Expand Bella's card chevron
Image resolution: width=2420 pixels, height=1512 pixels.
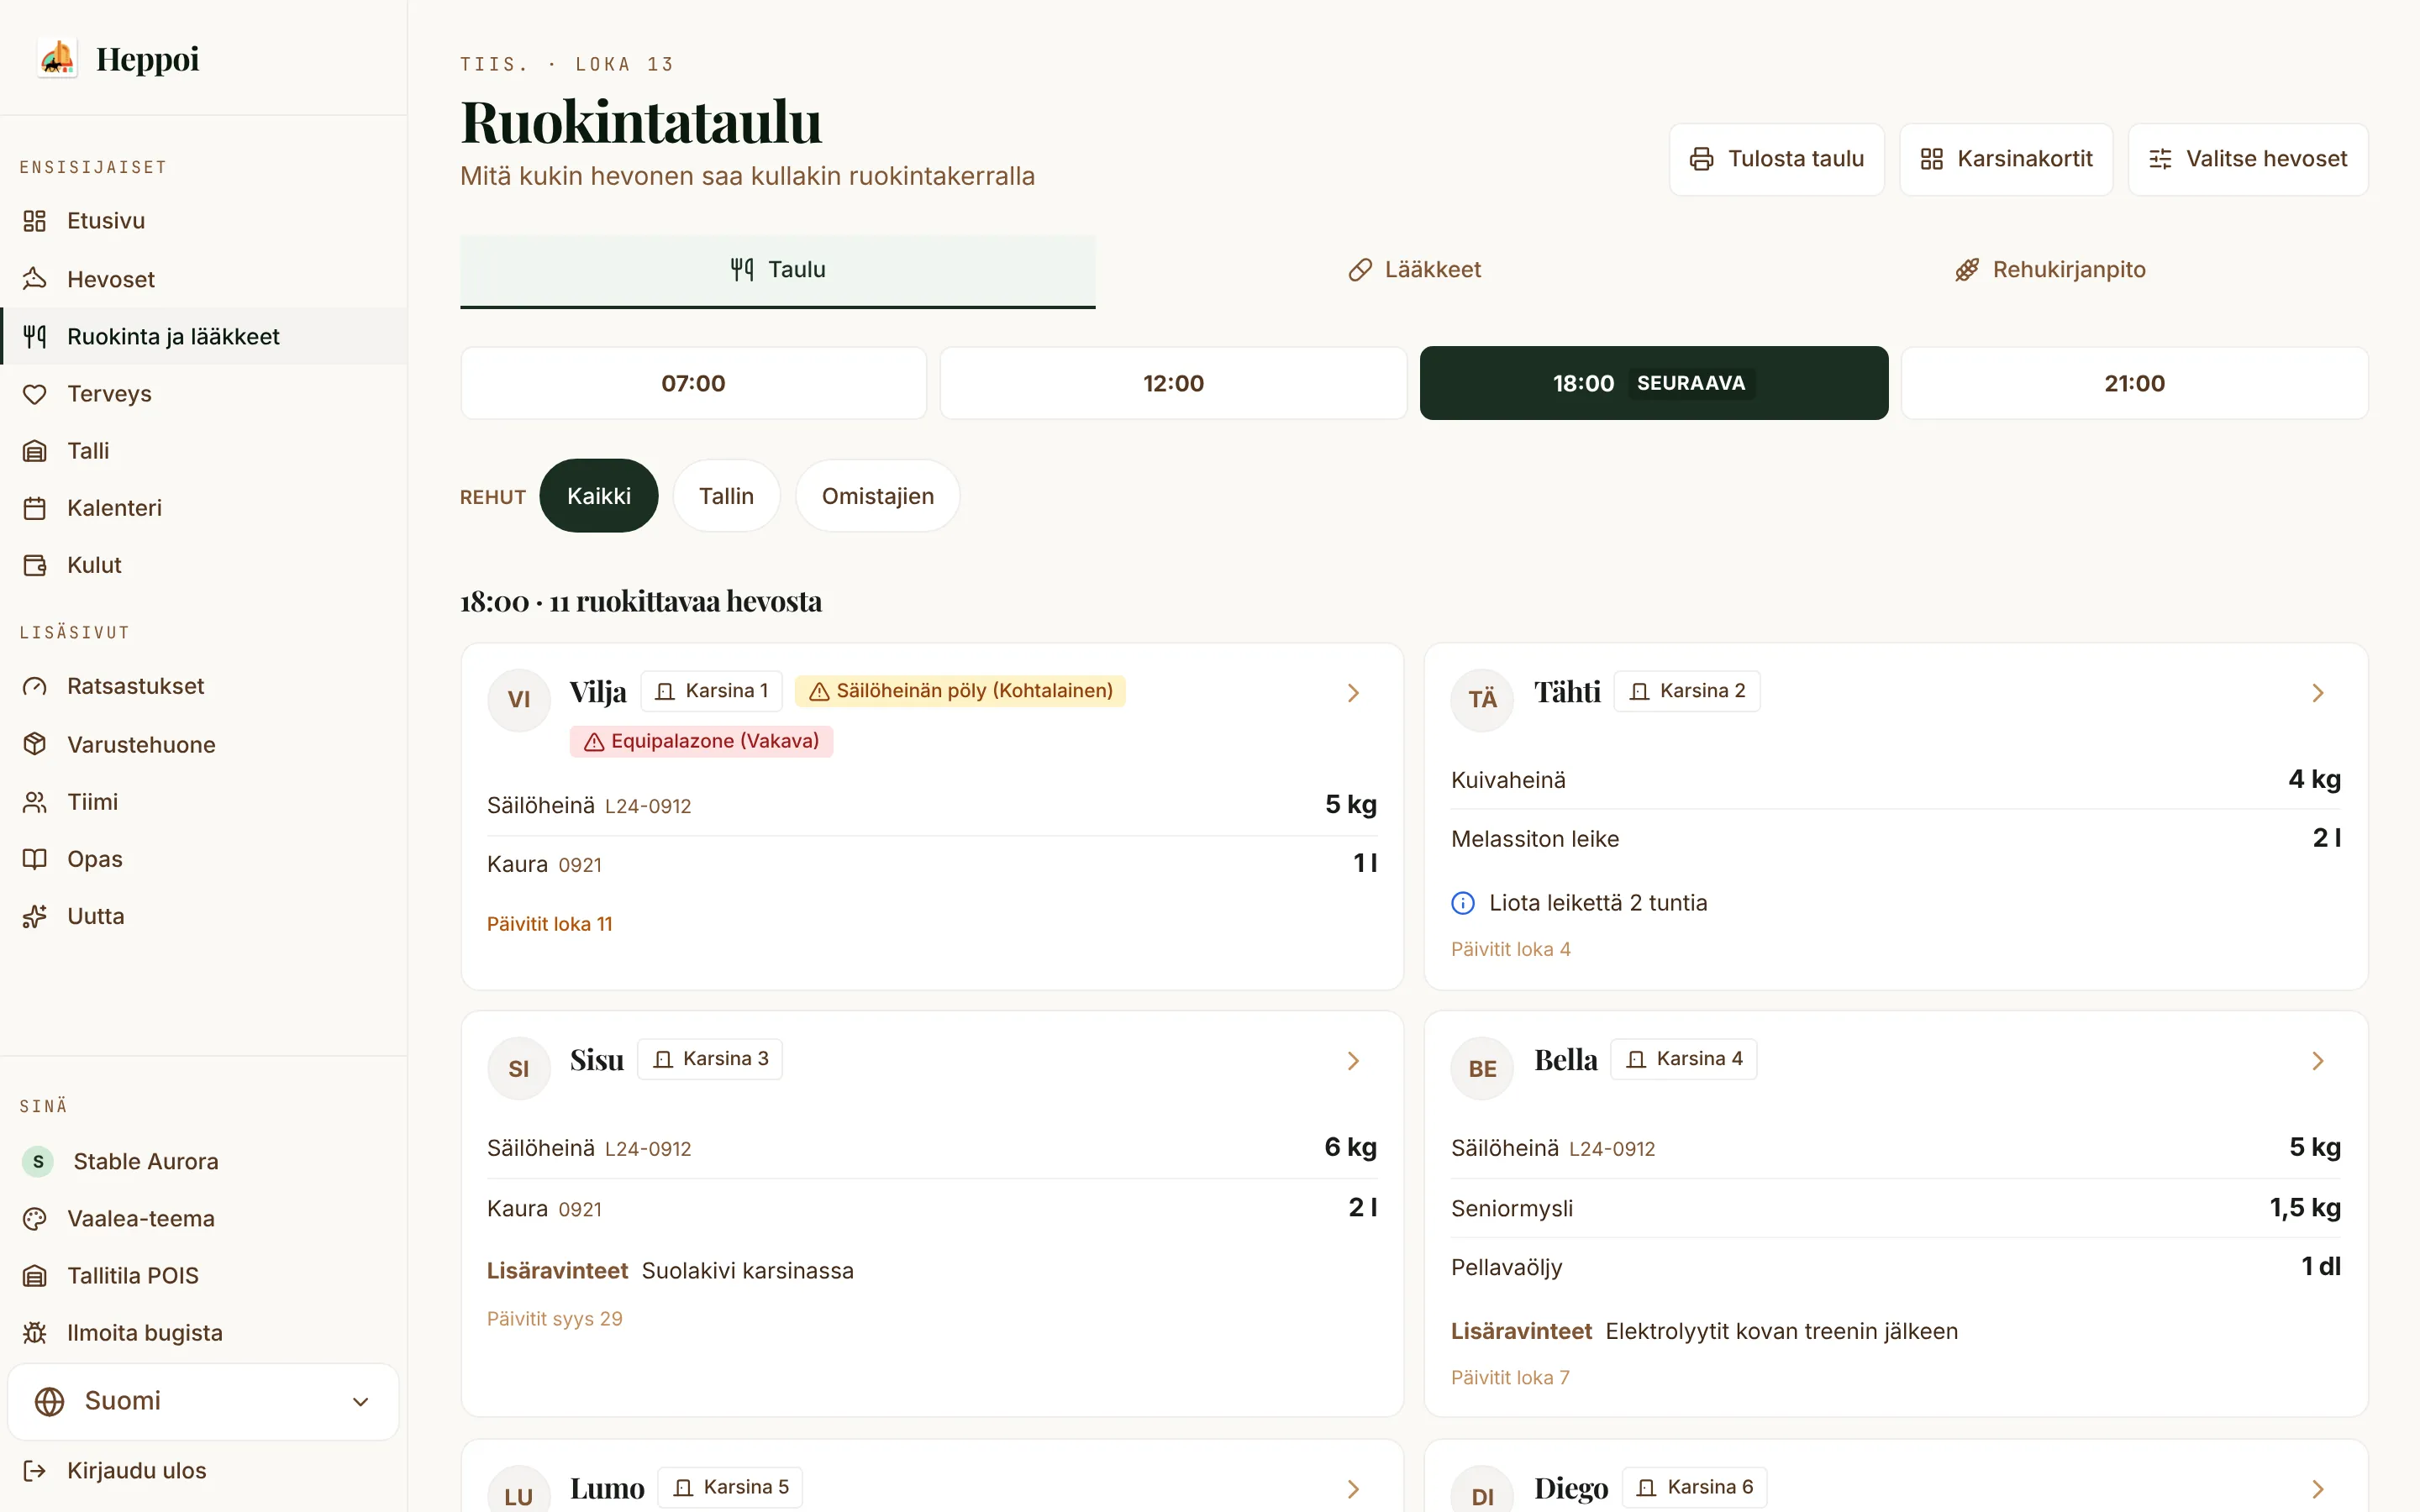[x=2318, y=1061]
